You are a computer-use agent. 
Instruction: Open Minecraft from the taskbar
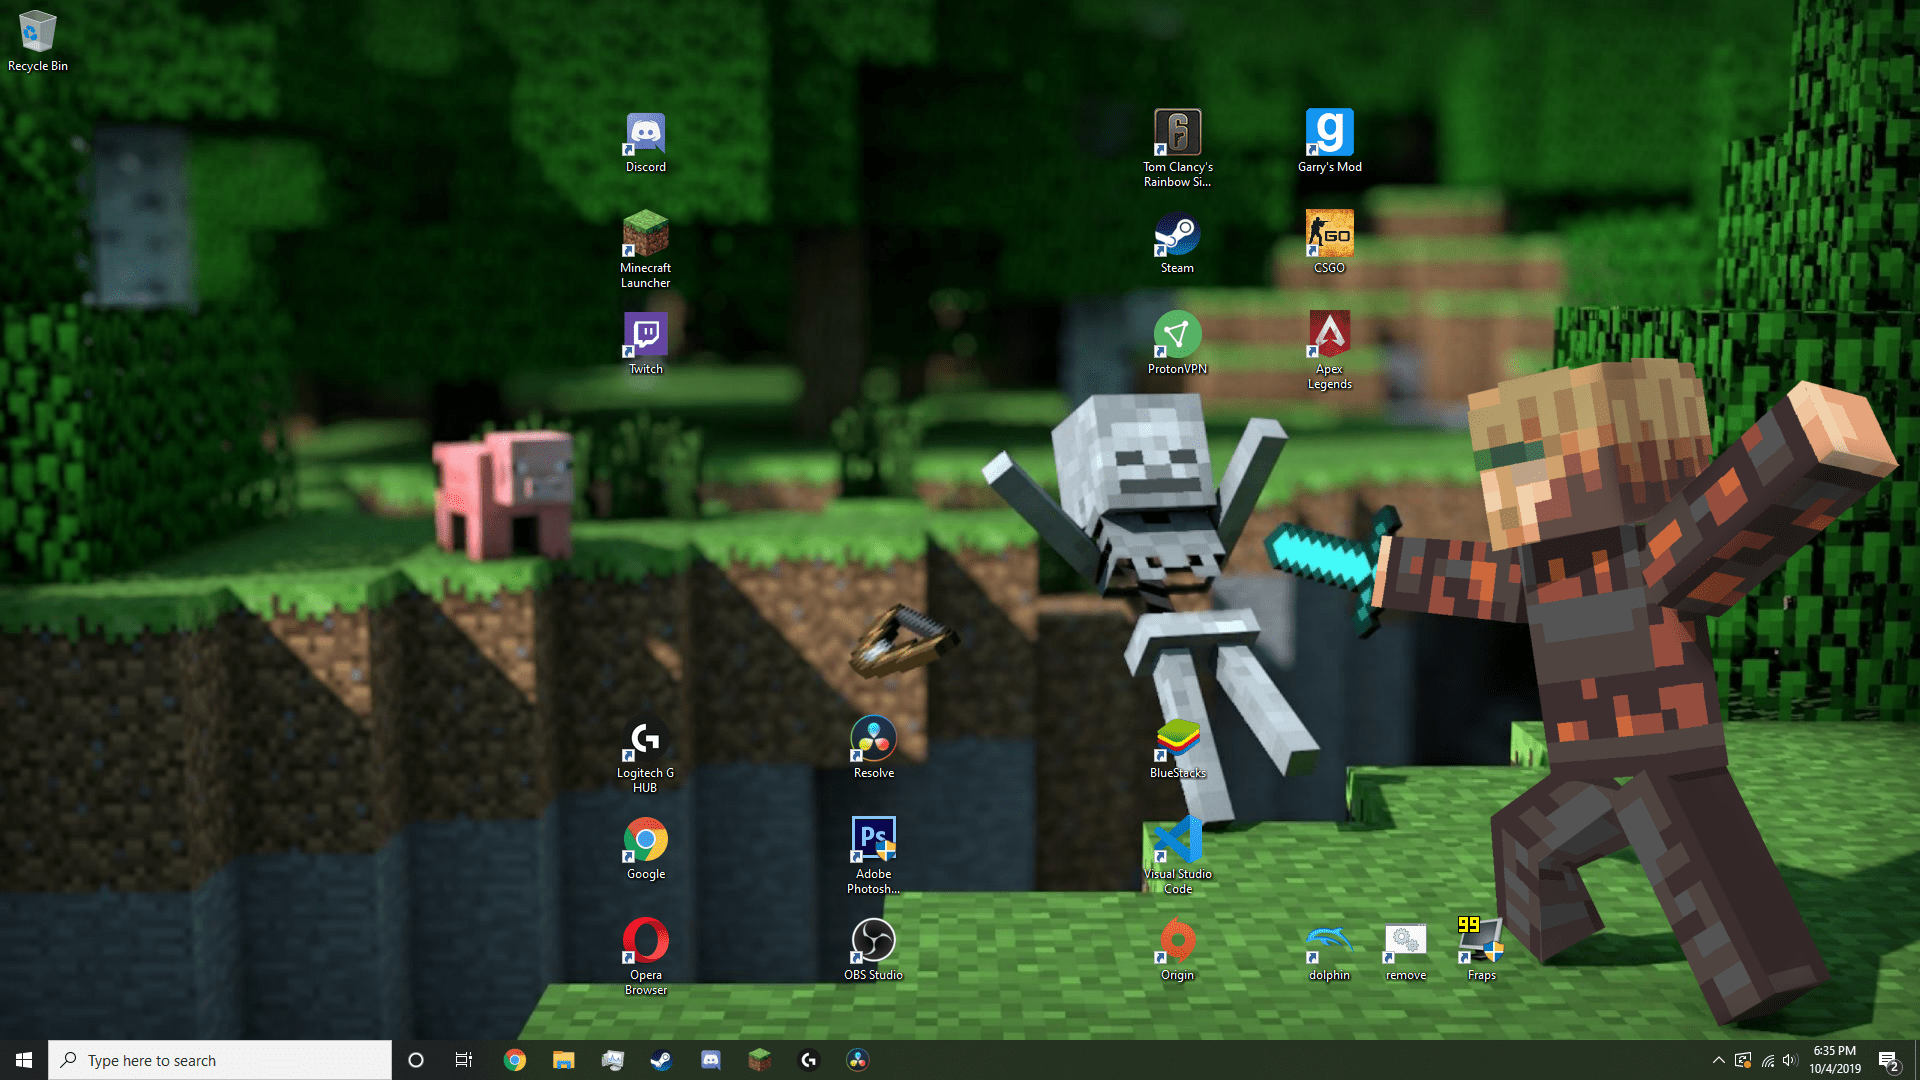point(760,1060)
